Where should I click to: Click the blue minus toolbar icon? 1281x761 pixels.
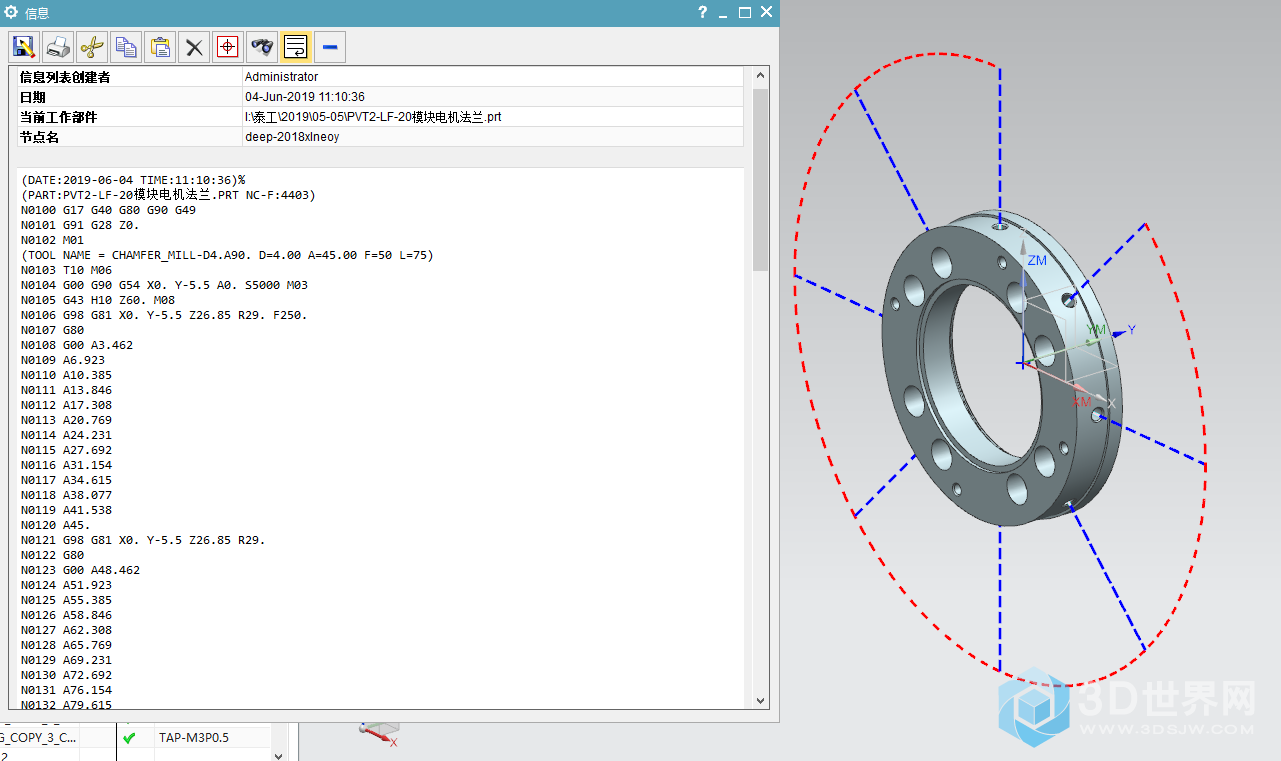tap(330, 46)
